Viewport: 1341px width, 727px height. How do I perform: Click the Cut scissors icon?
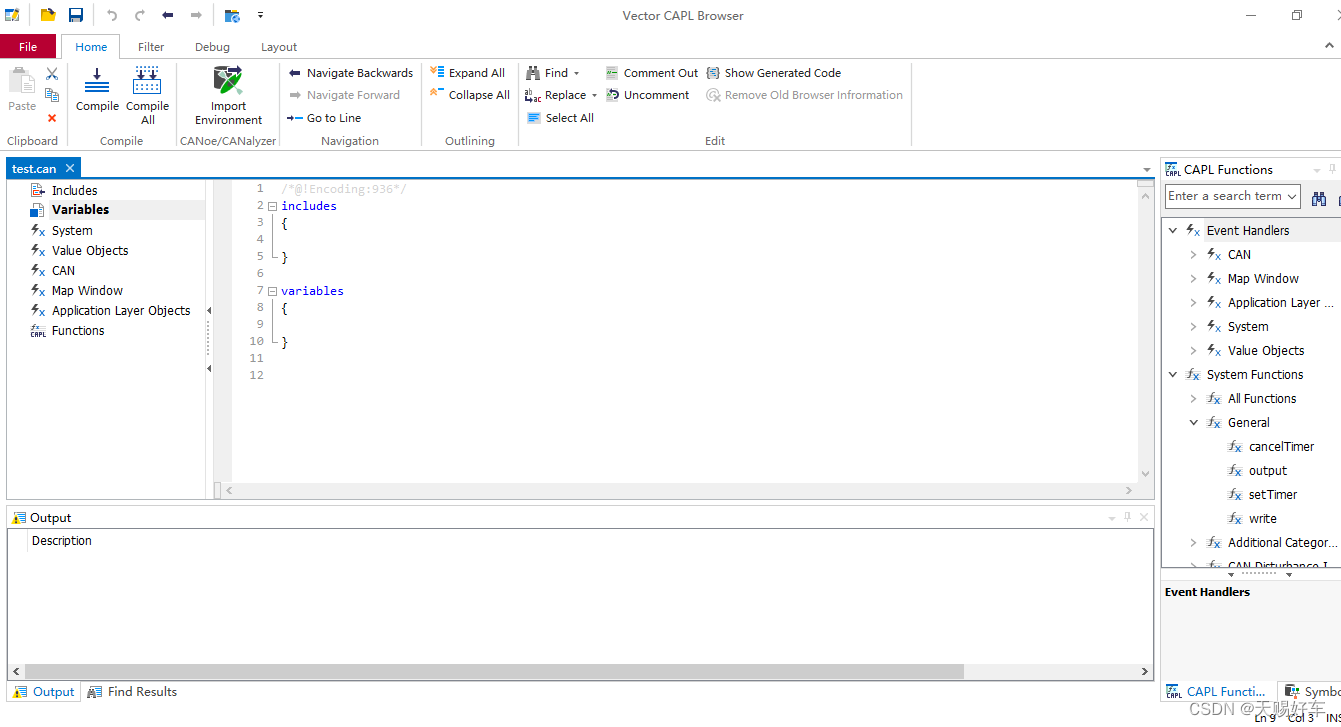pyautogui.click(x=52, y=74)
